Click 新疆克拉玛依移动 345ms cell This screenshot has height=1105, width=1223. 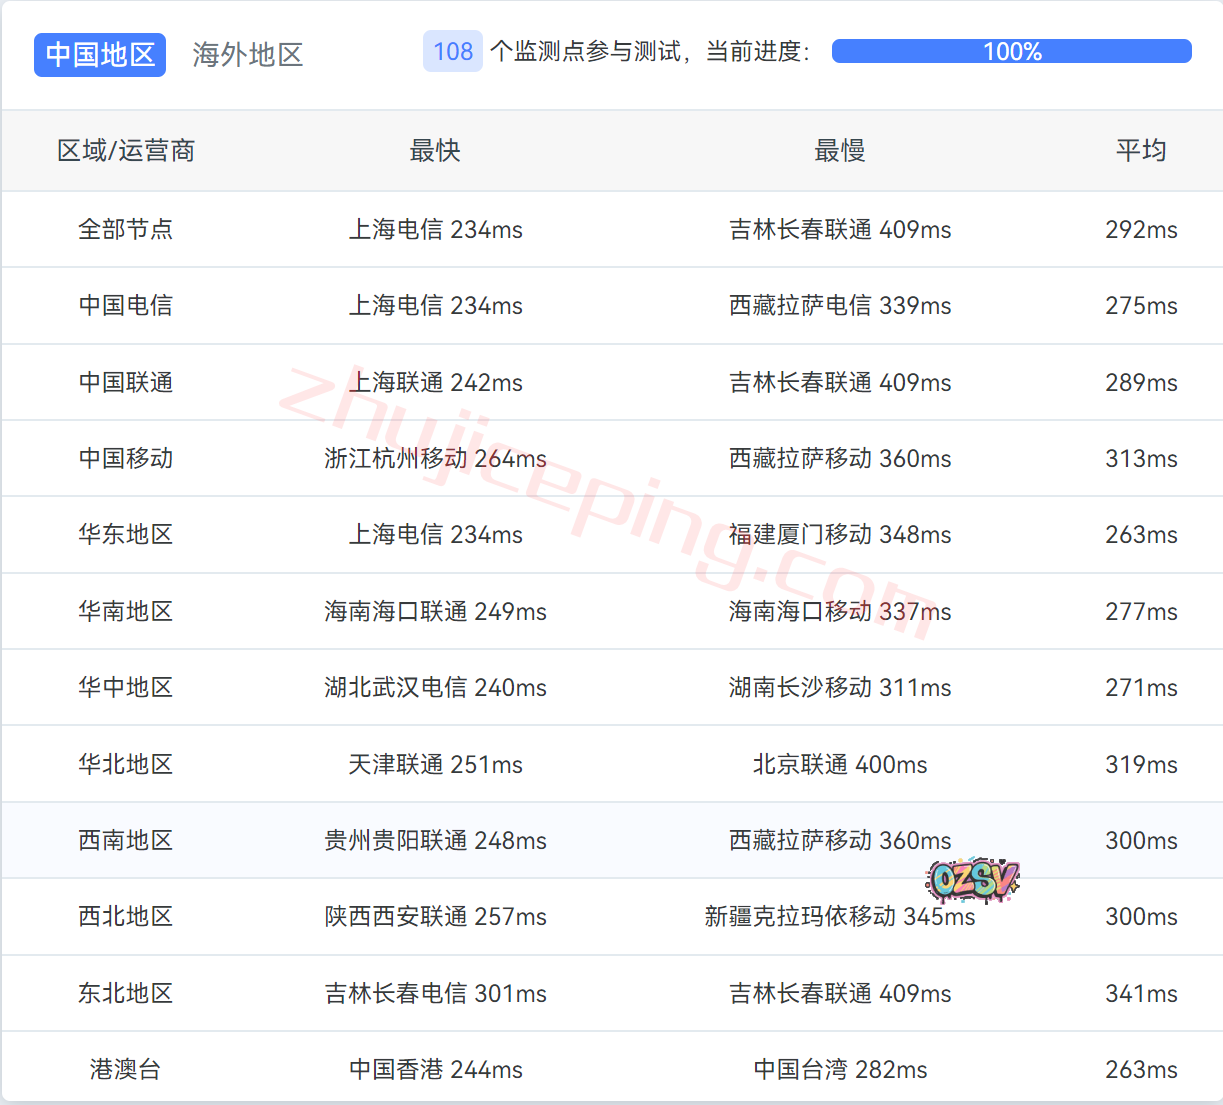839,917
